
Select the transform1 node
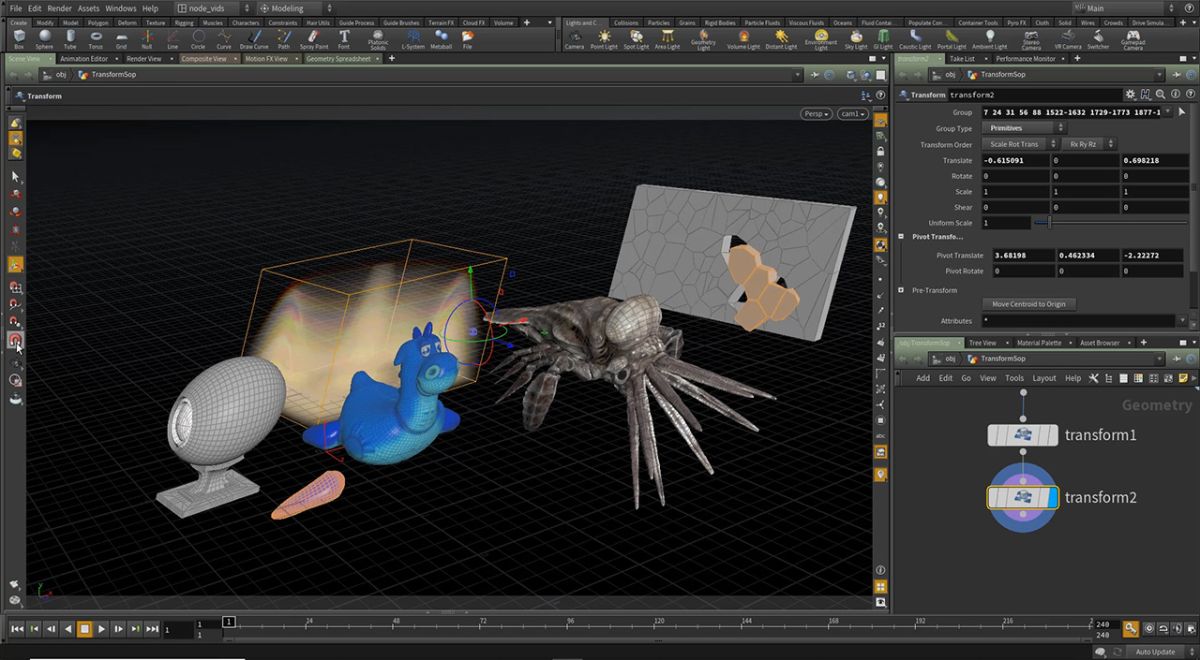pos(1022,435)
